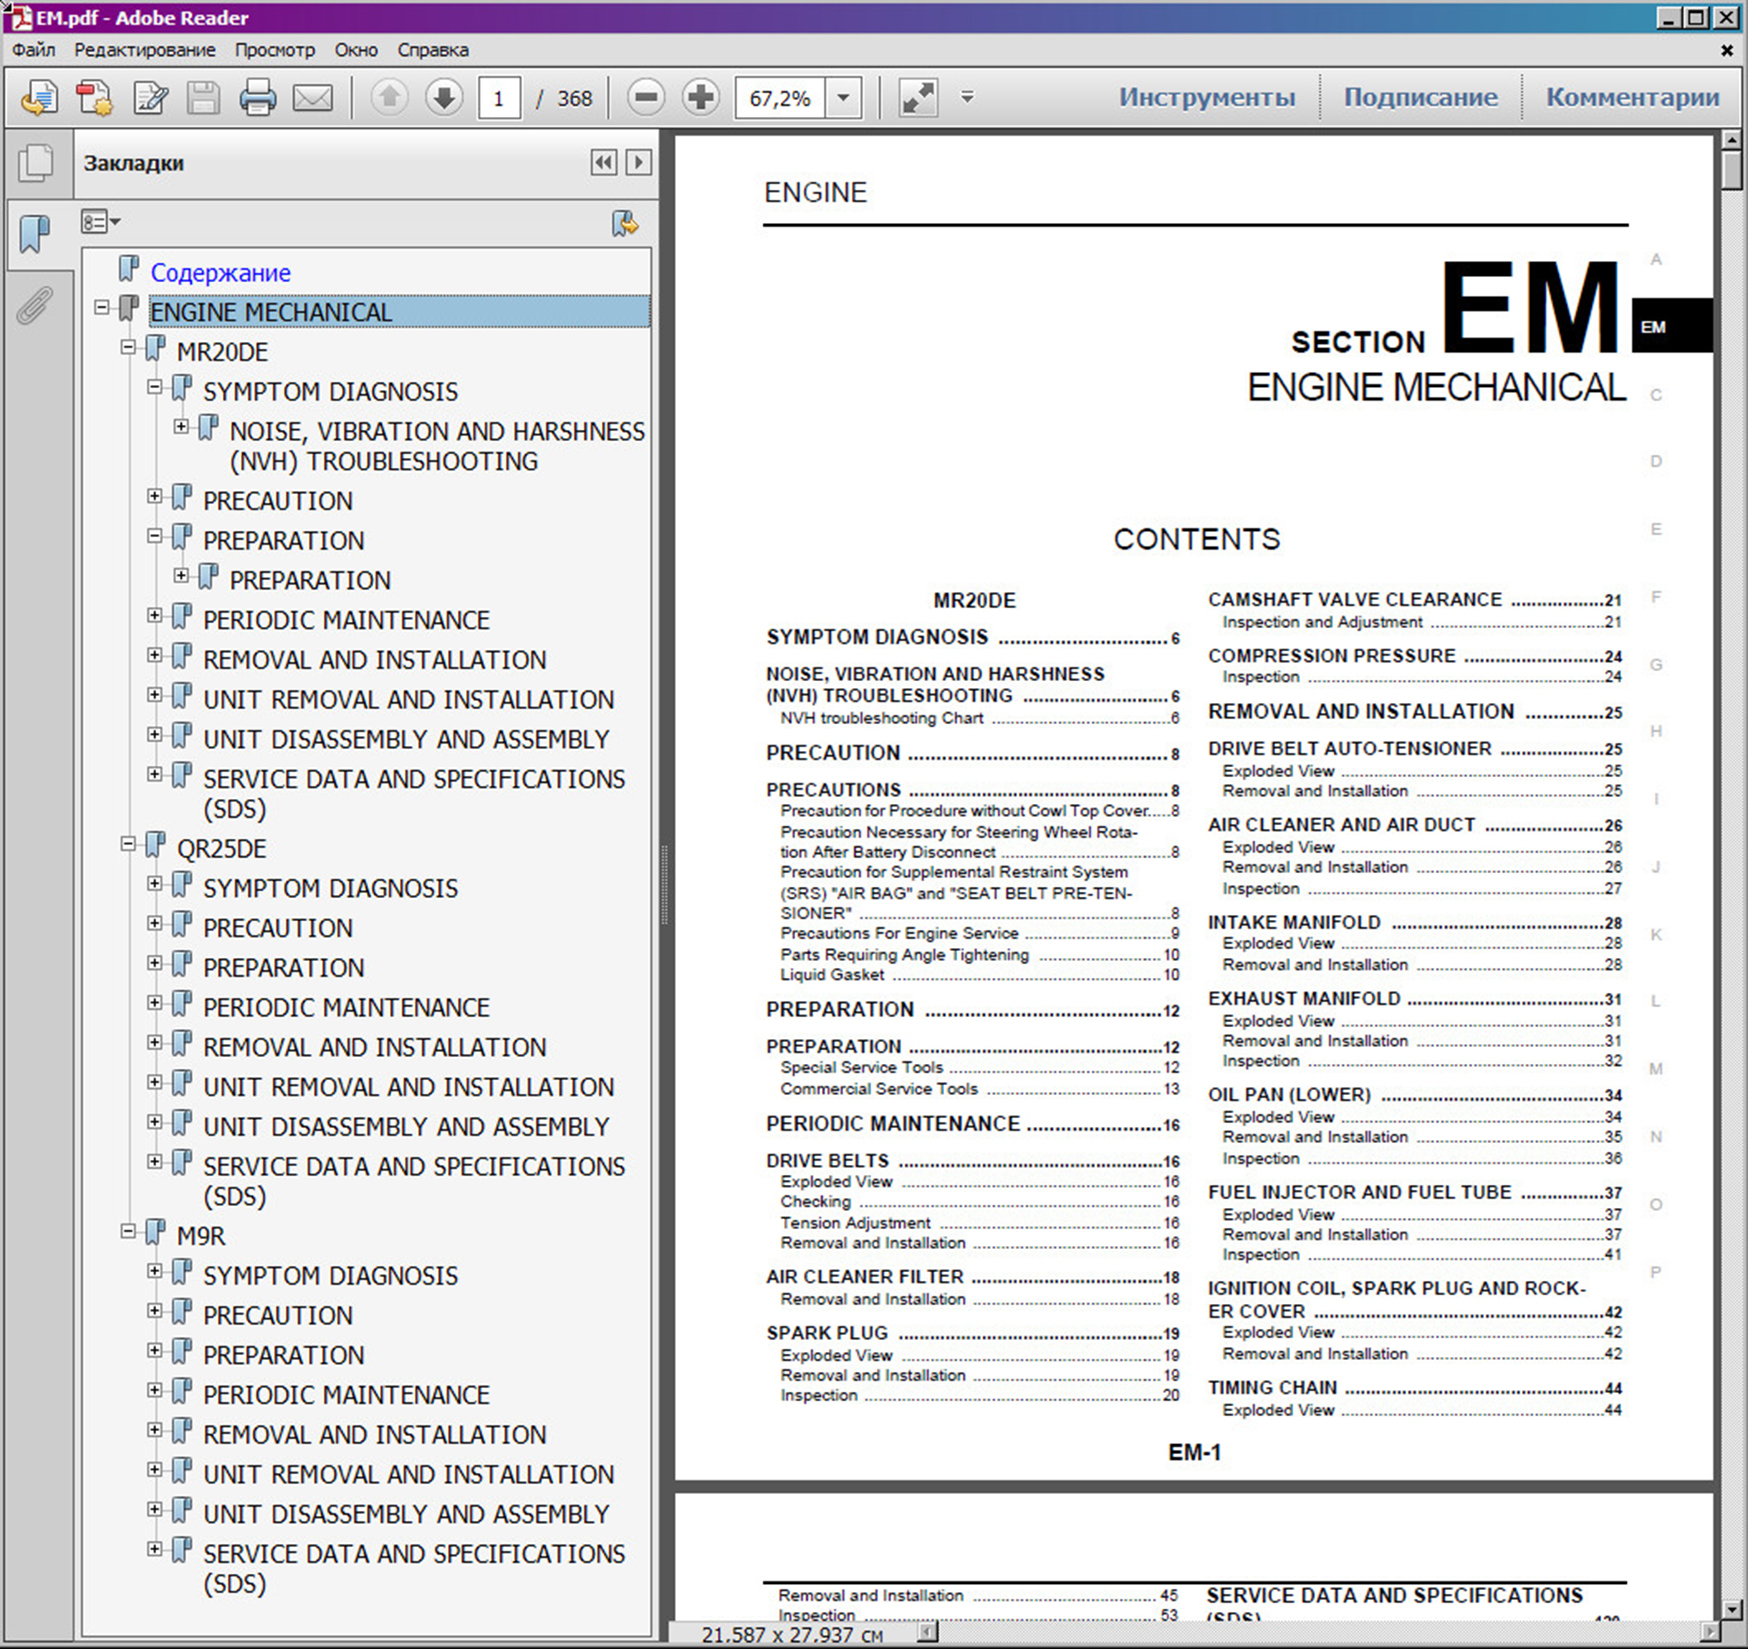Click the Save file floppy icon

pyautogui.click(x=204, y=98)
